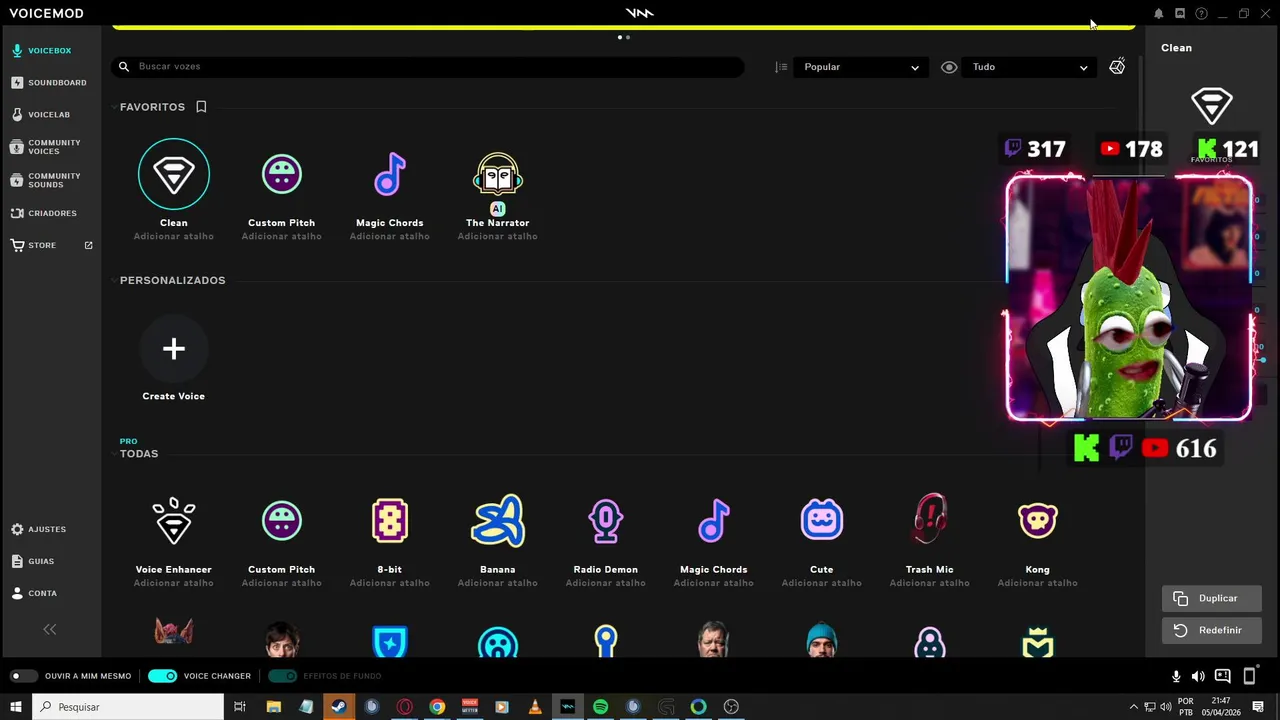
Task: Select Custom Pitch voice in Favoritos
Action: (x=282, y=175)
